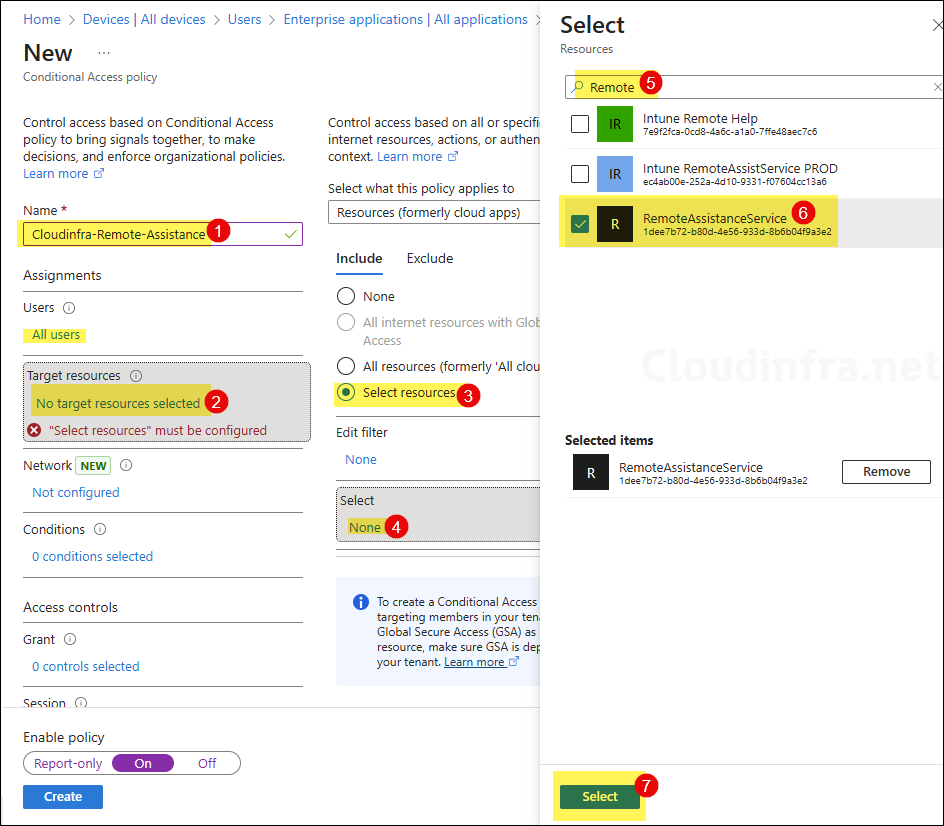Click the Intune Remote Help green IR icon
Image resolution: width=944 pixels, height=826 pixels.
[x=615, y=124]
